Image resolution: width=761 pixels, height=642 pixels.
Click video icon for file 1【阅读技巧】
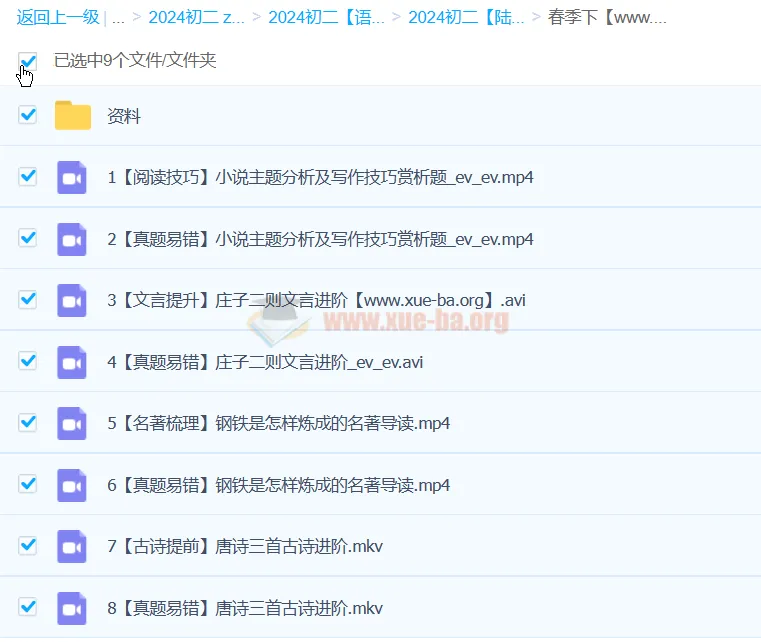coord(72,177)
